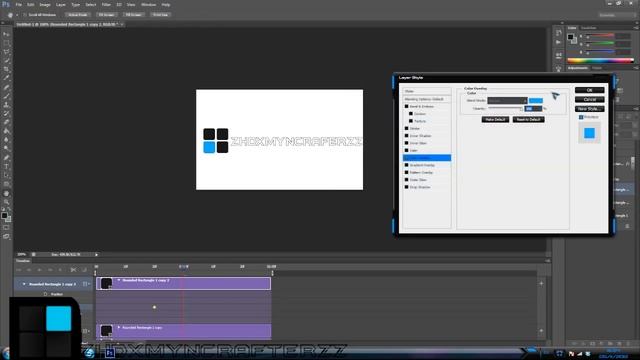
Task: Enable the Inner Shadow checkbox
Action: 406,136
